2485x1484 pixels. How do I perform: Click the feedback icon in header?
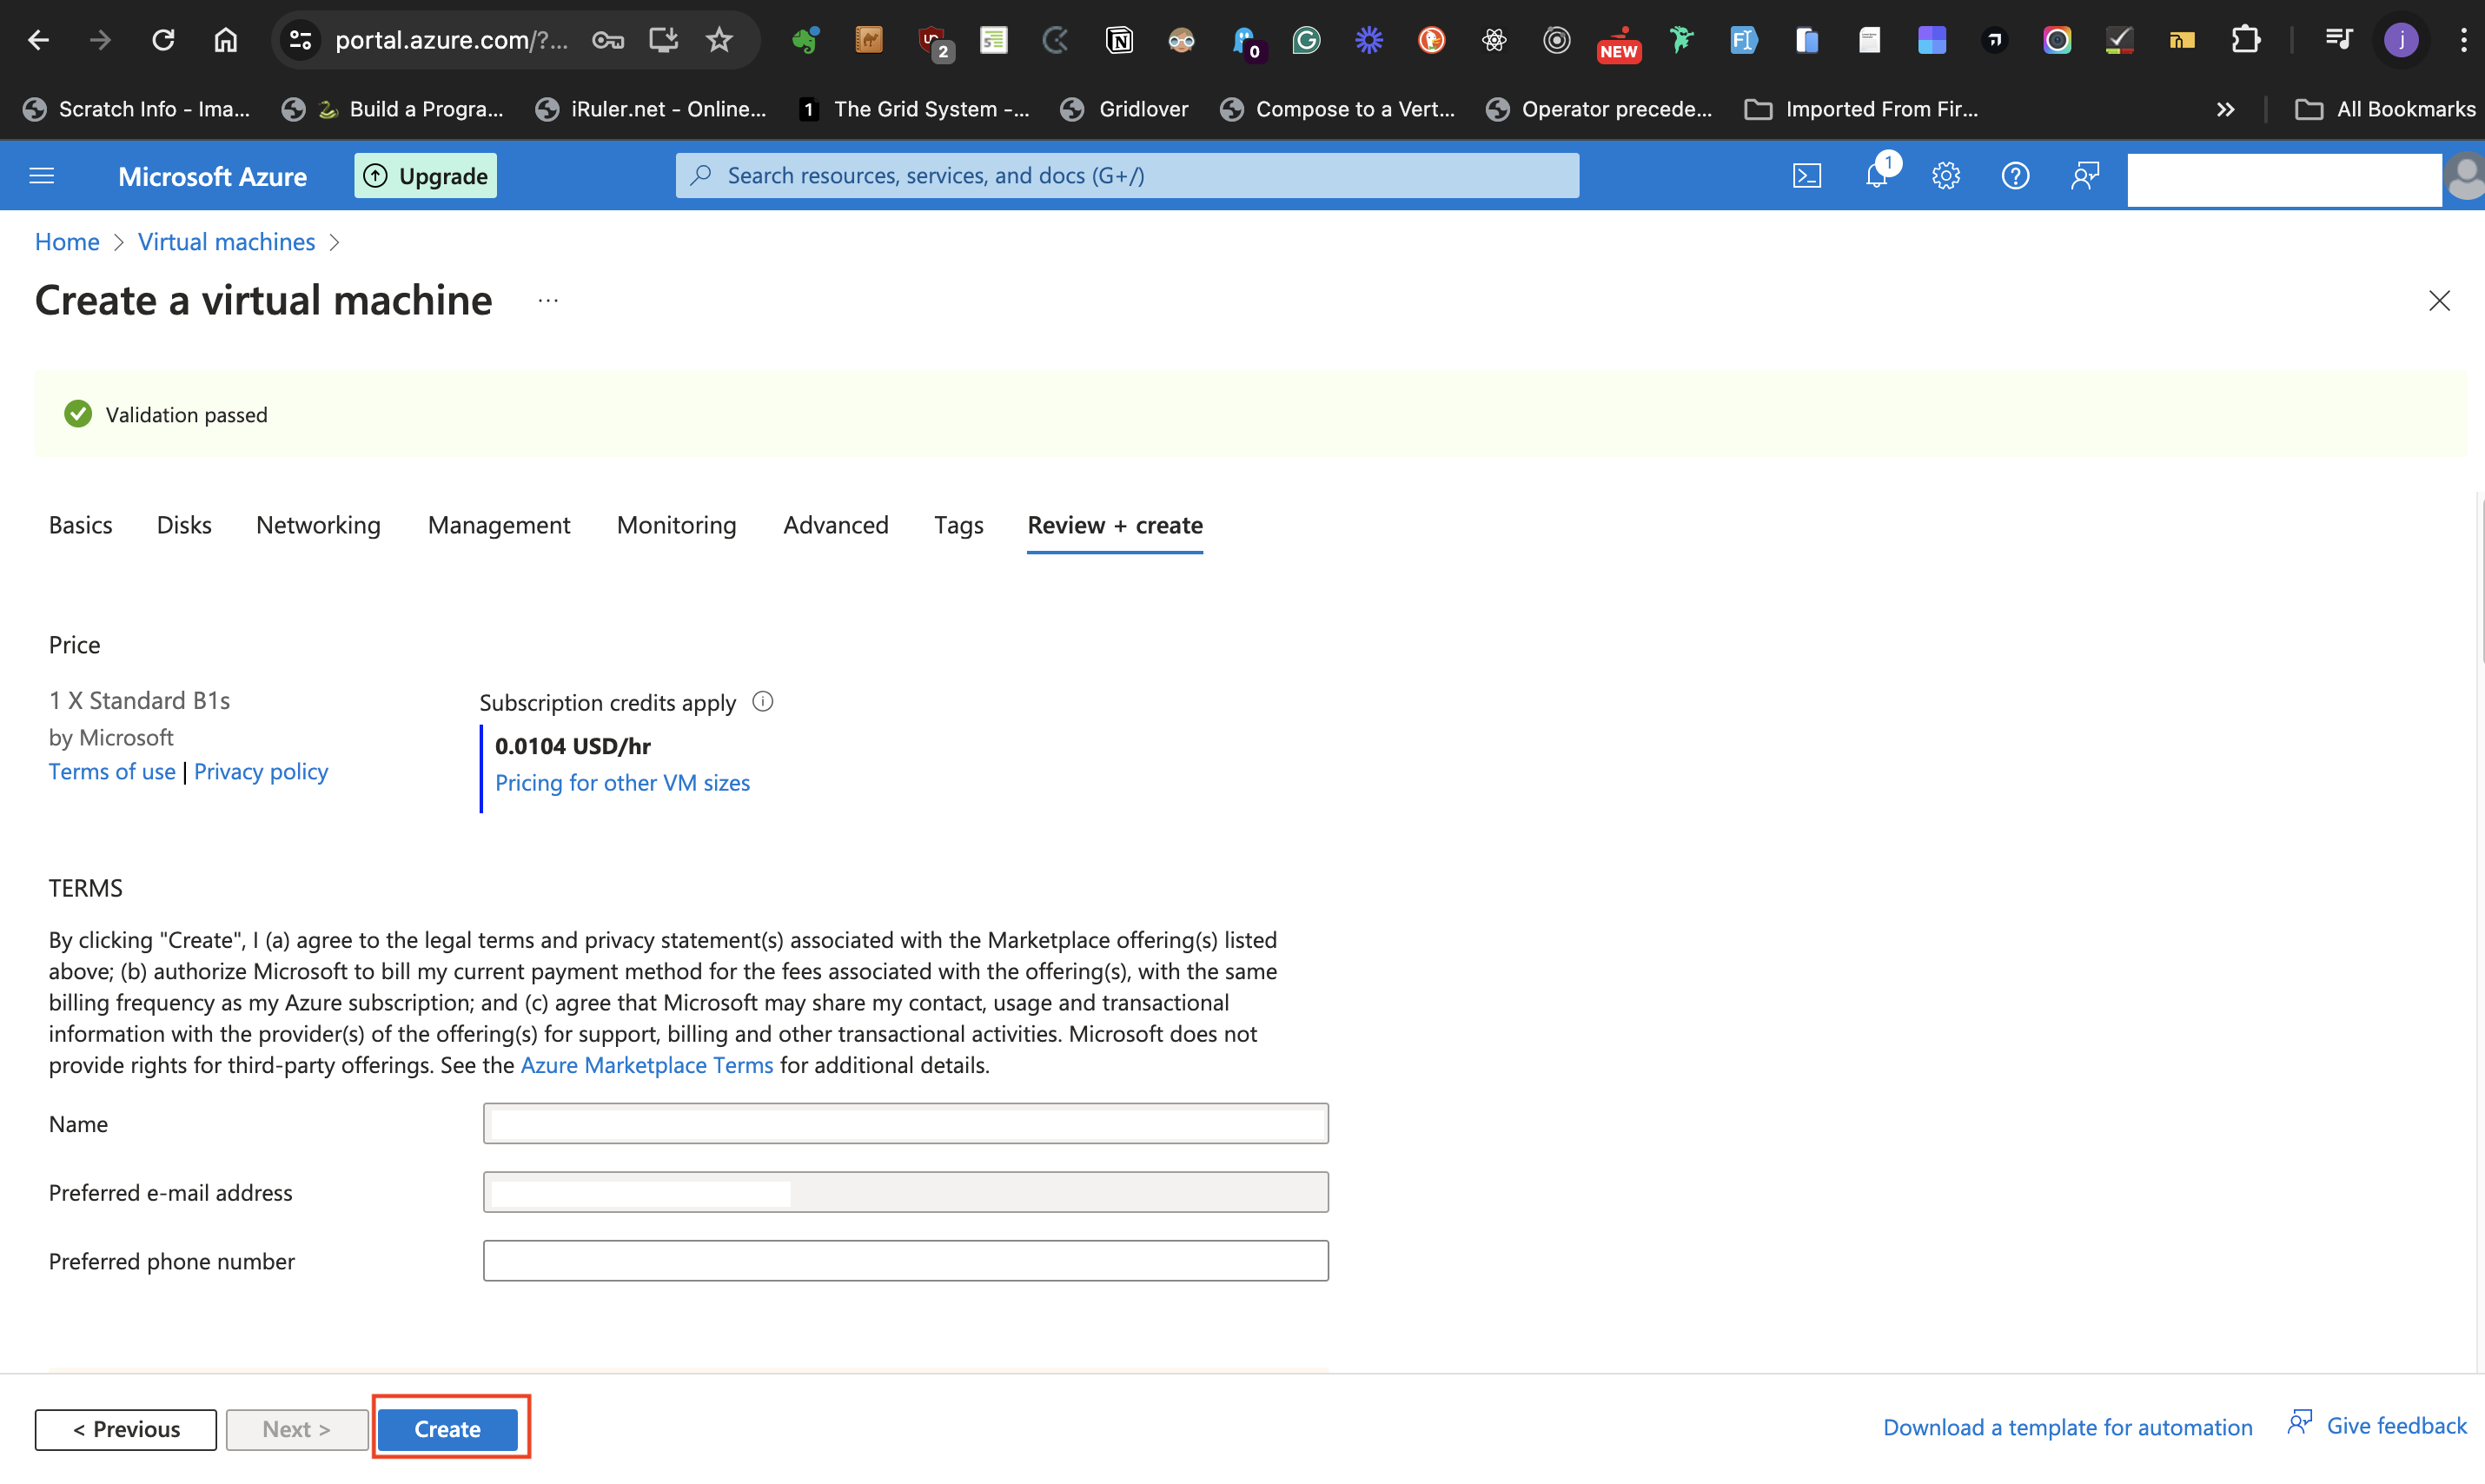pyautogui.click(x=2084, y=176)
